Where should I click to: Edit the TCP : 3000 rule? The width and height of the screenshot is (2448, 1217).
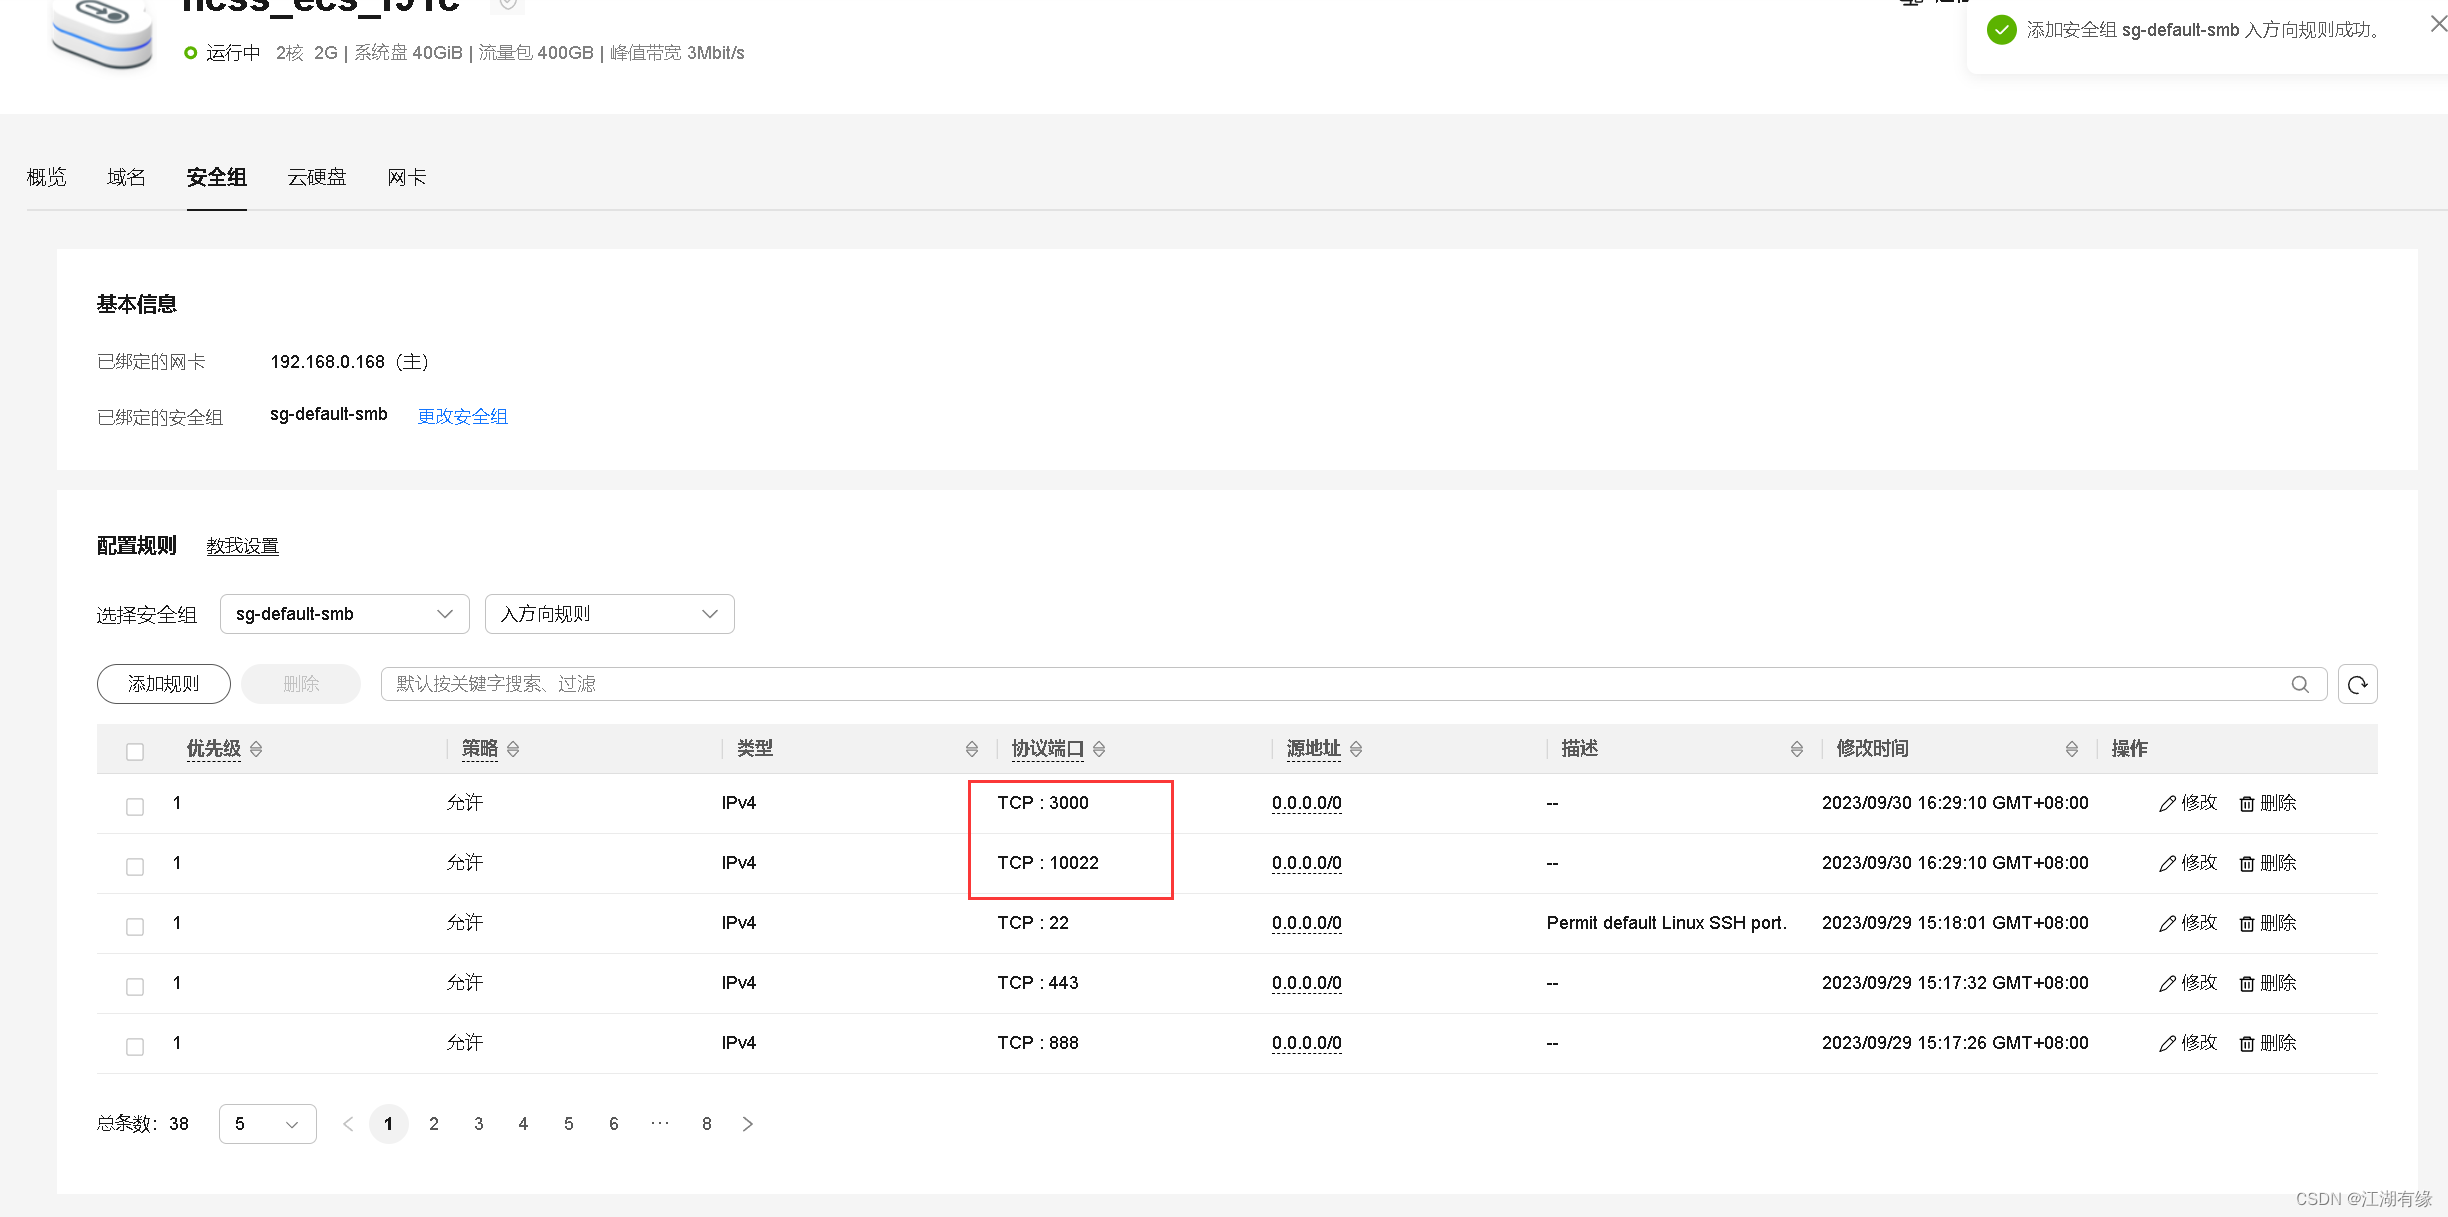tap(2188, 803)
